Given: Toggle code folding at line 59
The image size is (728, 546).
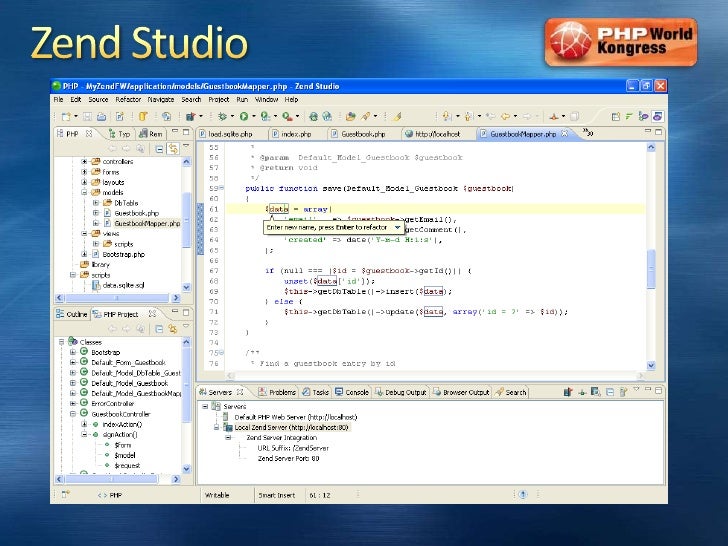Looking at the screenshot, I should click(221, 188).
